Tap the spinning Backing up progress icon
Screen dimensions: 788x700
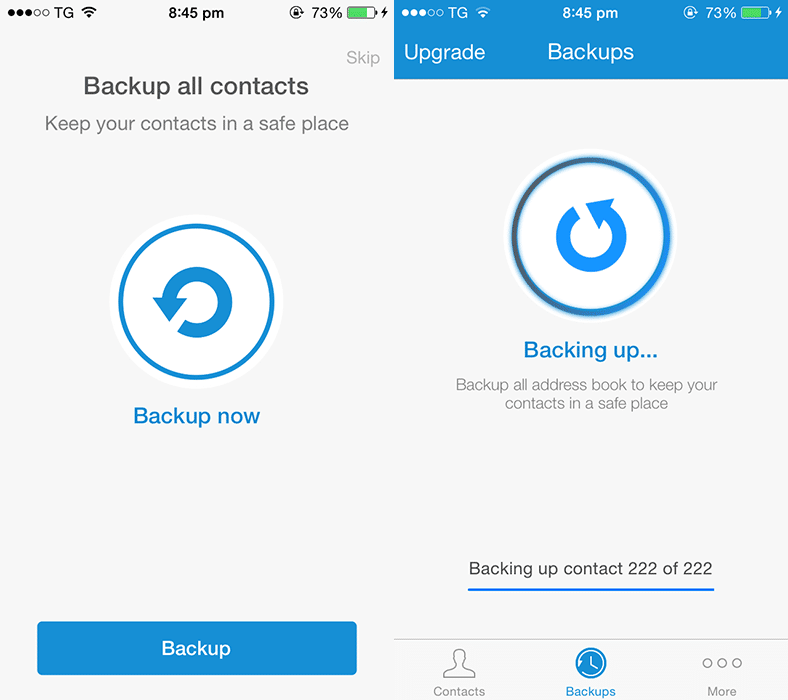591,236
